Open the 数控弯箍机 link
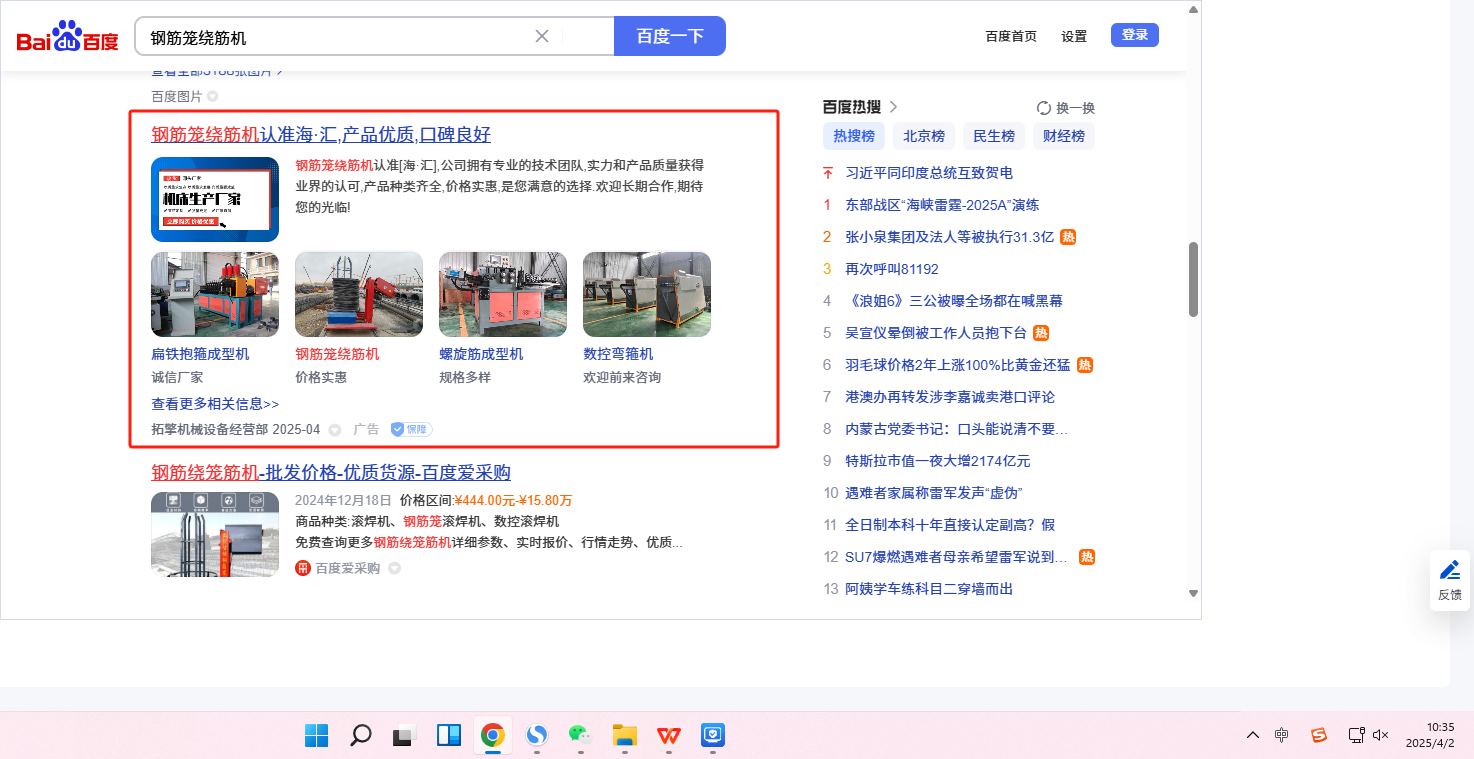1474x759 pixels. (x=618, y=354)
